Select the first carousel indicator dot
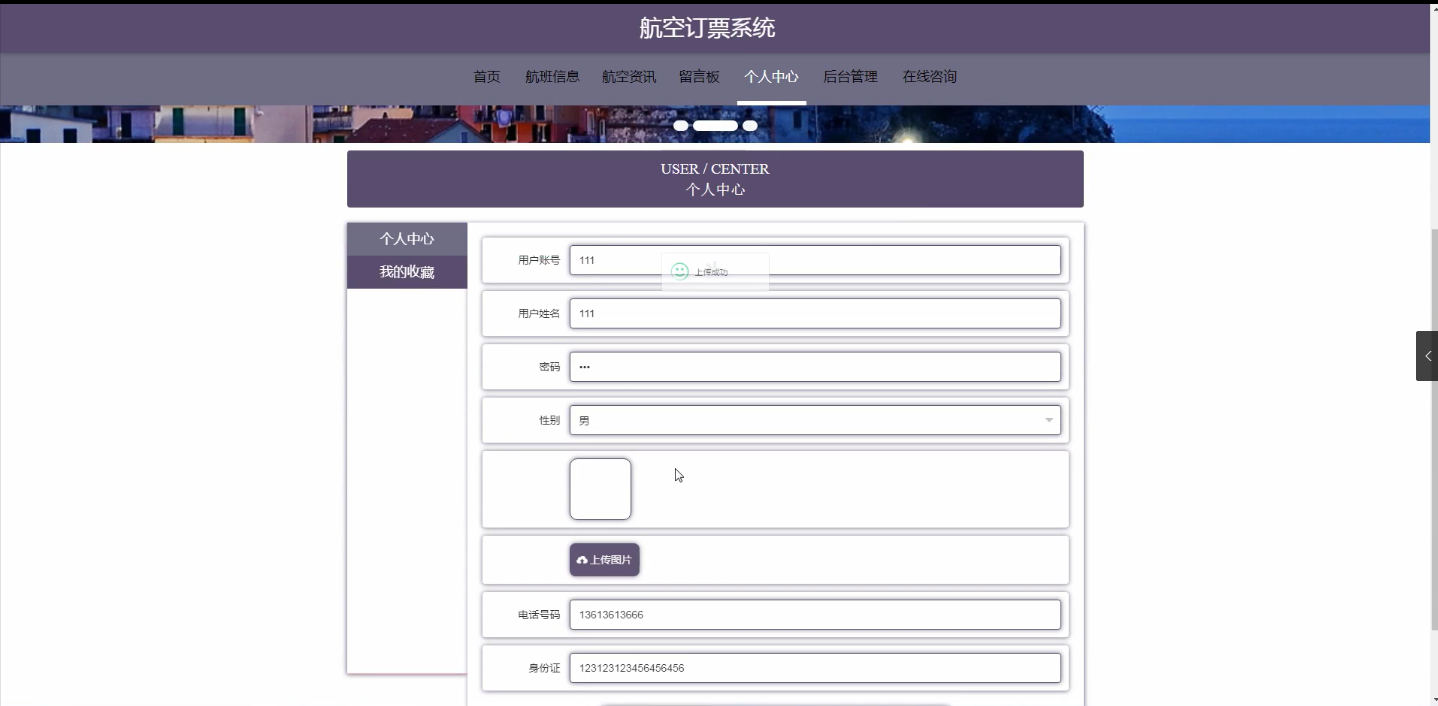The image size is (1438, 706). click(x=681, y=125)
